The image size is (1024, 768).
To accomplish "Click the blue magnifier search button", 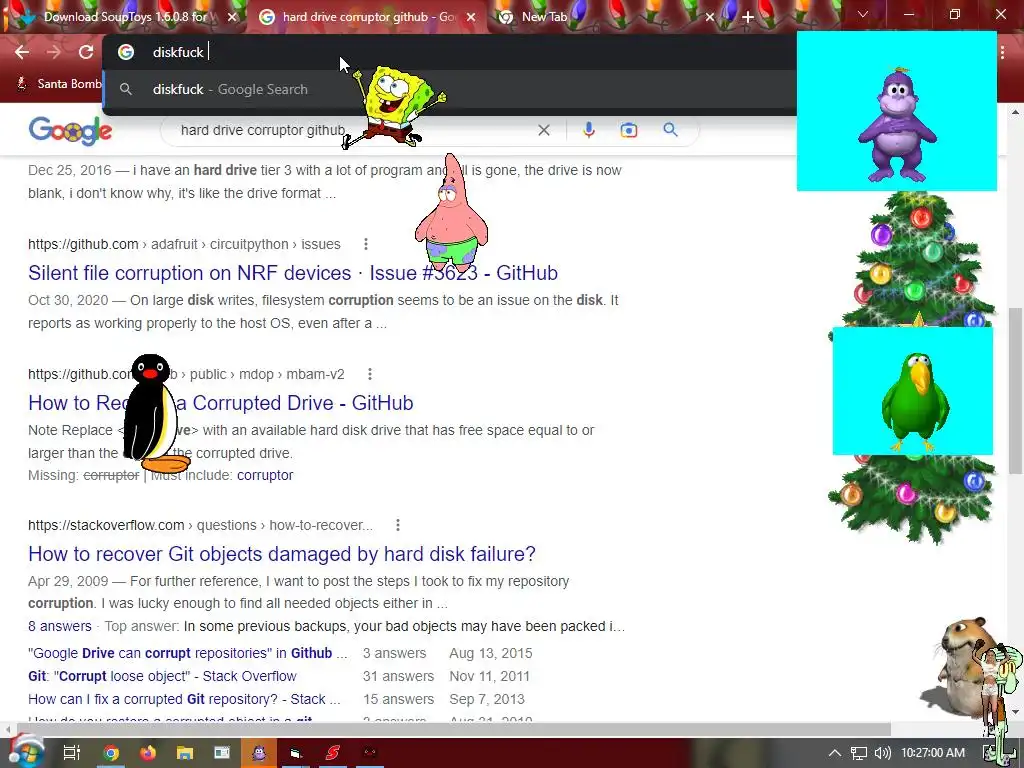I will [670, 129].
